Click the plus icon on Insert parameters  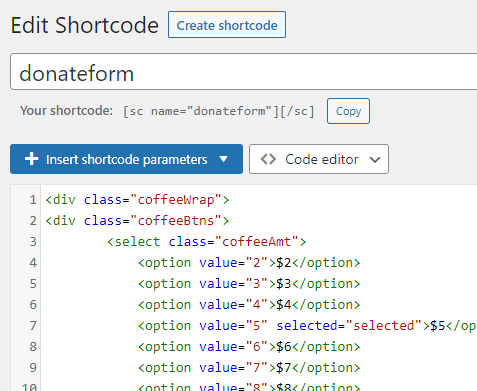(31, 159)
